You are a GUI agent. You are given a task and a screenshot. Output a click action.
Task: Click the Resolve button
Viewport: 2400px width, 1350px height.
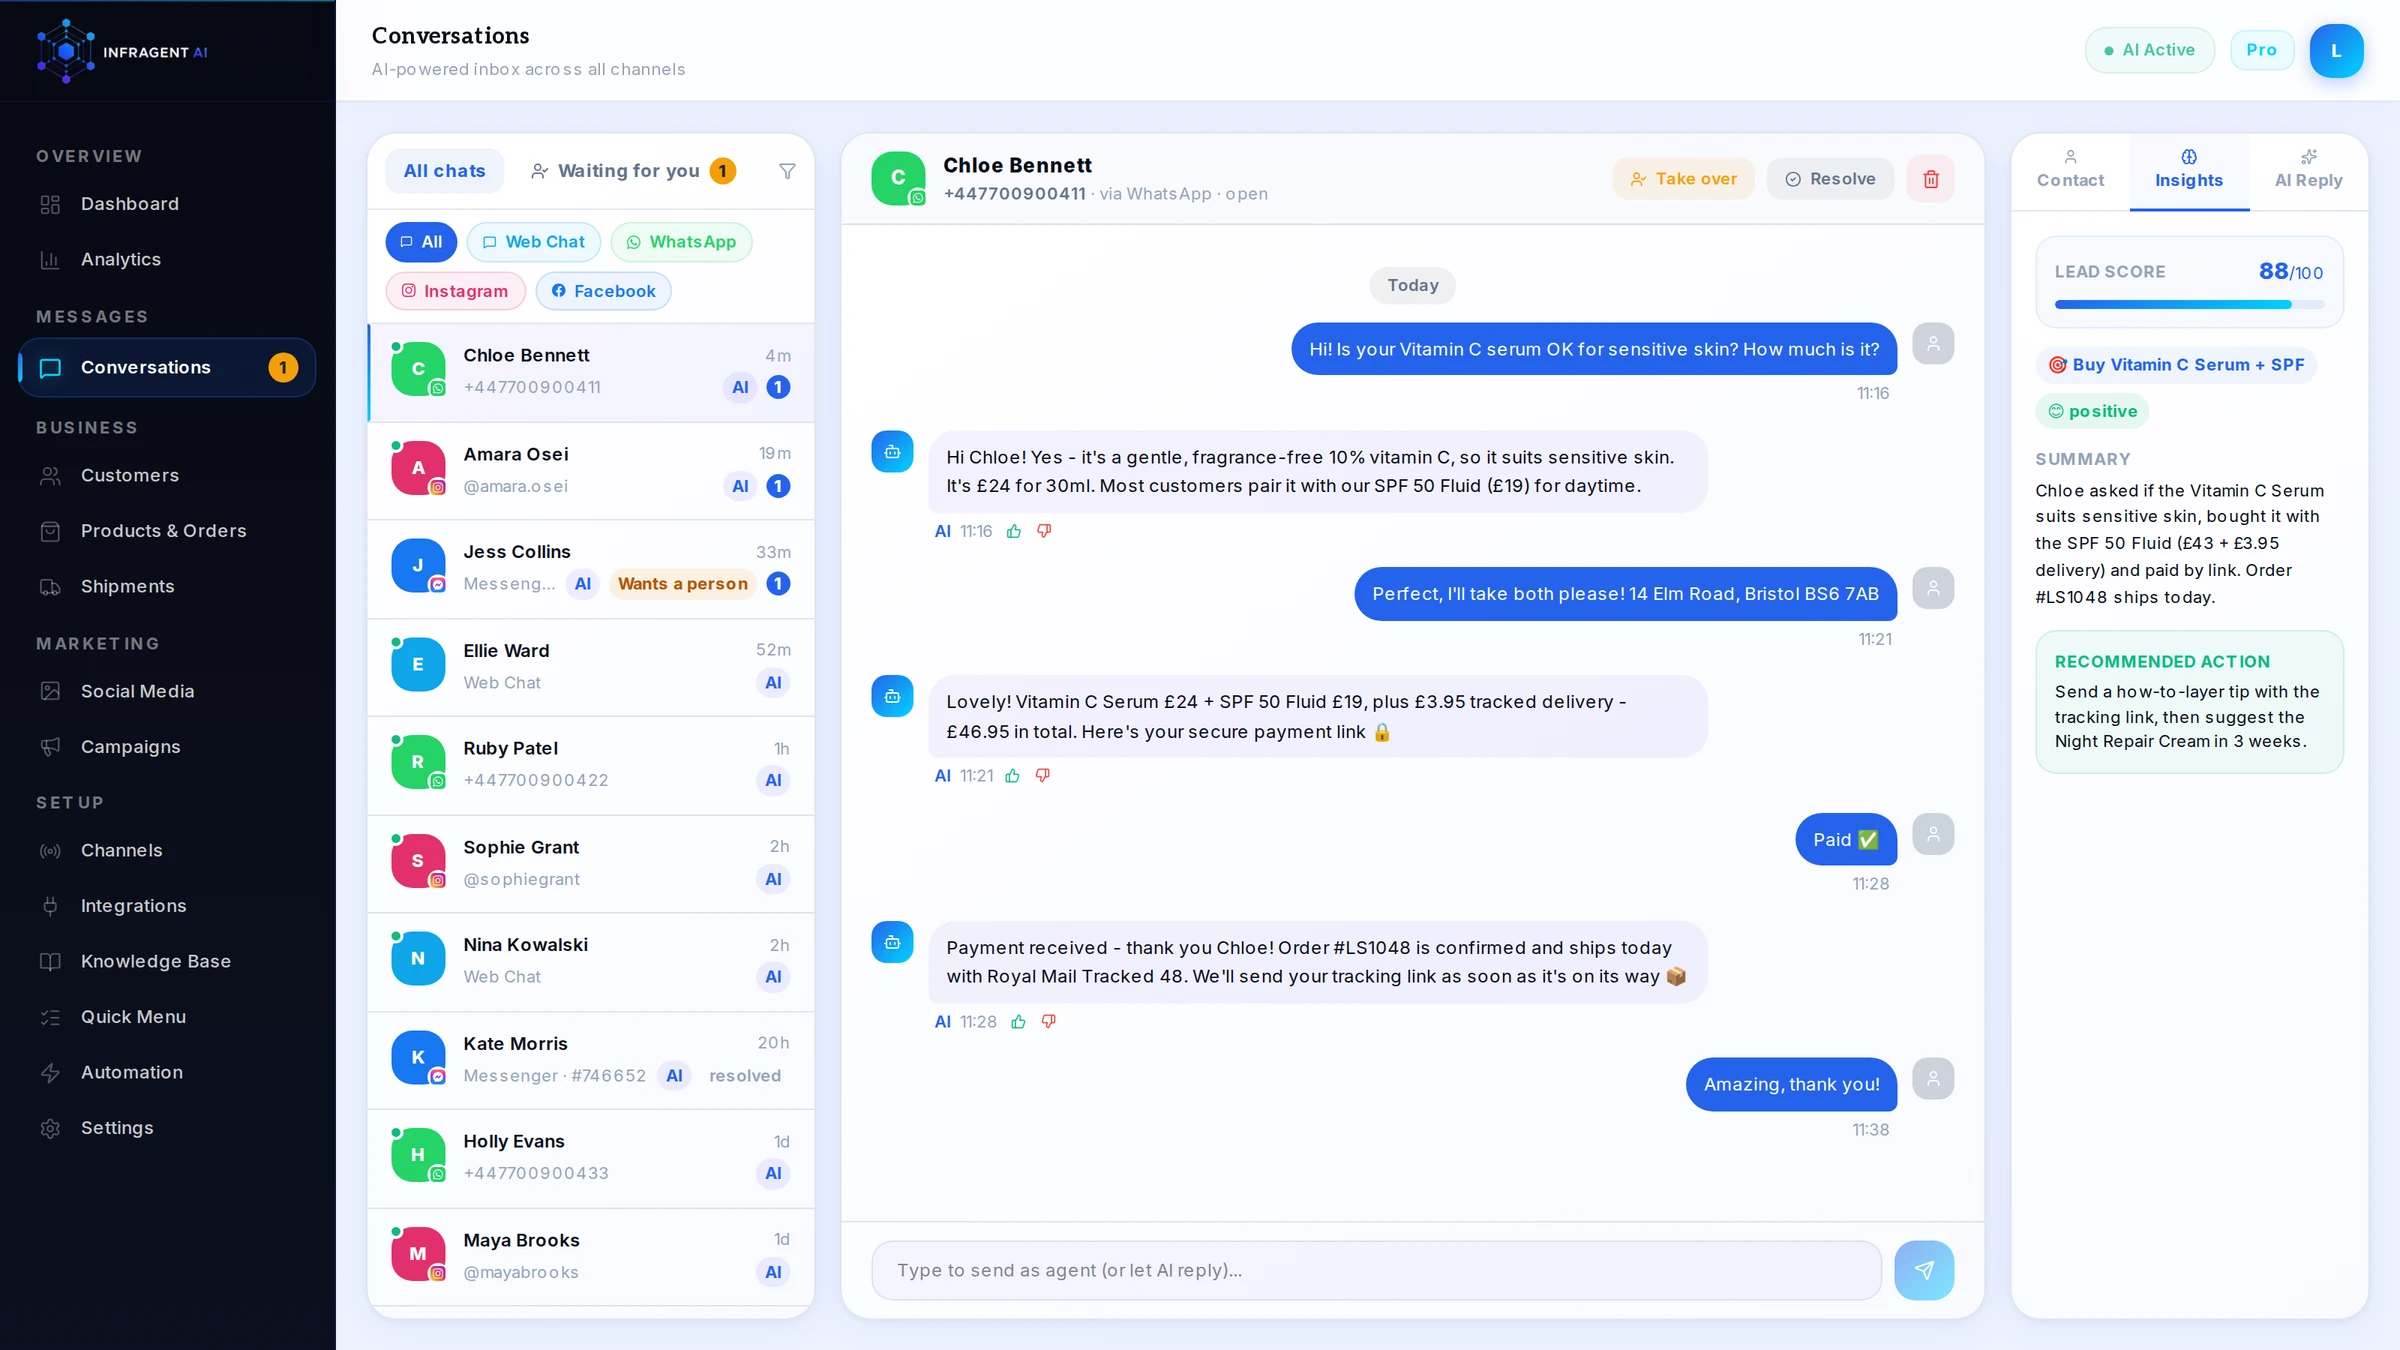(x=1830, y=179)
